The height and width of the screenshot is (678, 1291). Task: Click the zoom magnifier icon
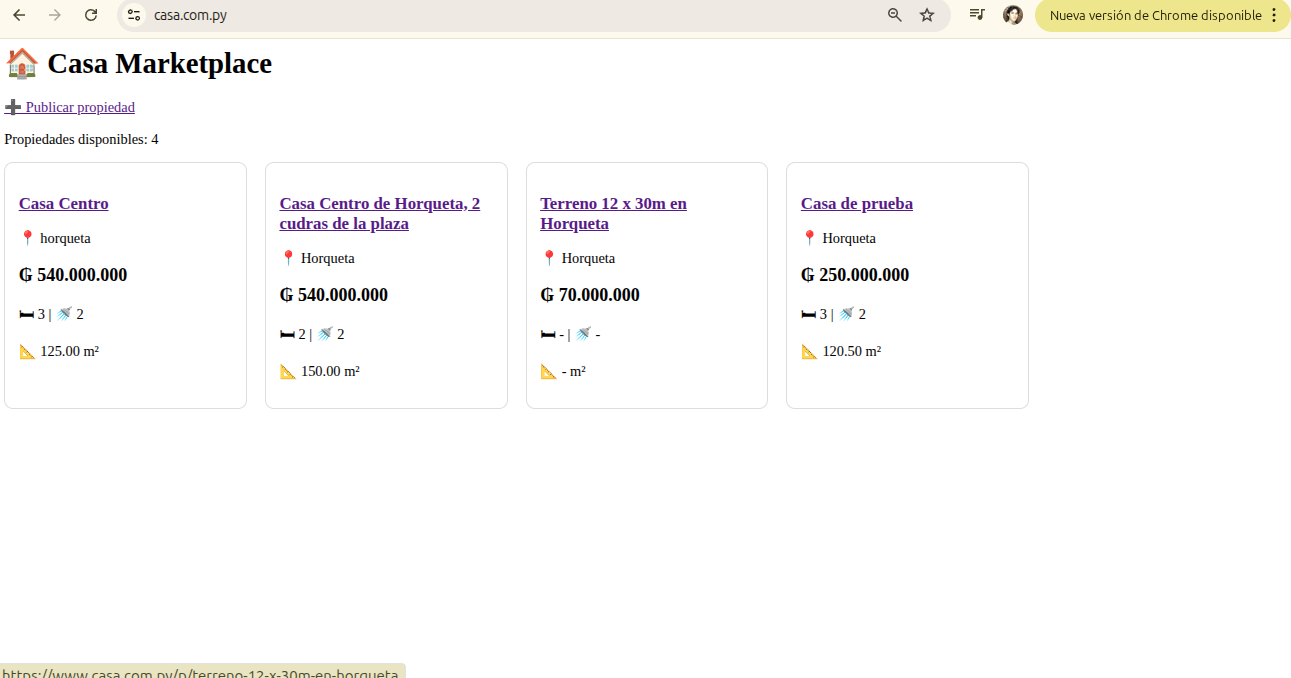pyautogui.click(x=895, y=15)
